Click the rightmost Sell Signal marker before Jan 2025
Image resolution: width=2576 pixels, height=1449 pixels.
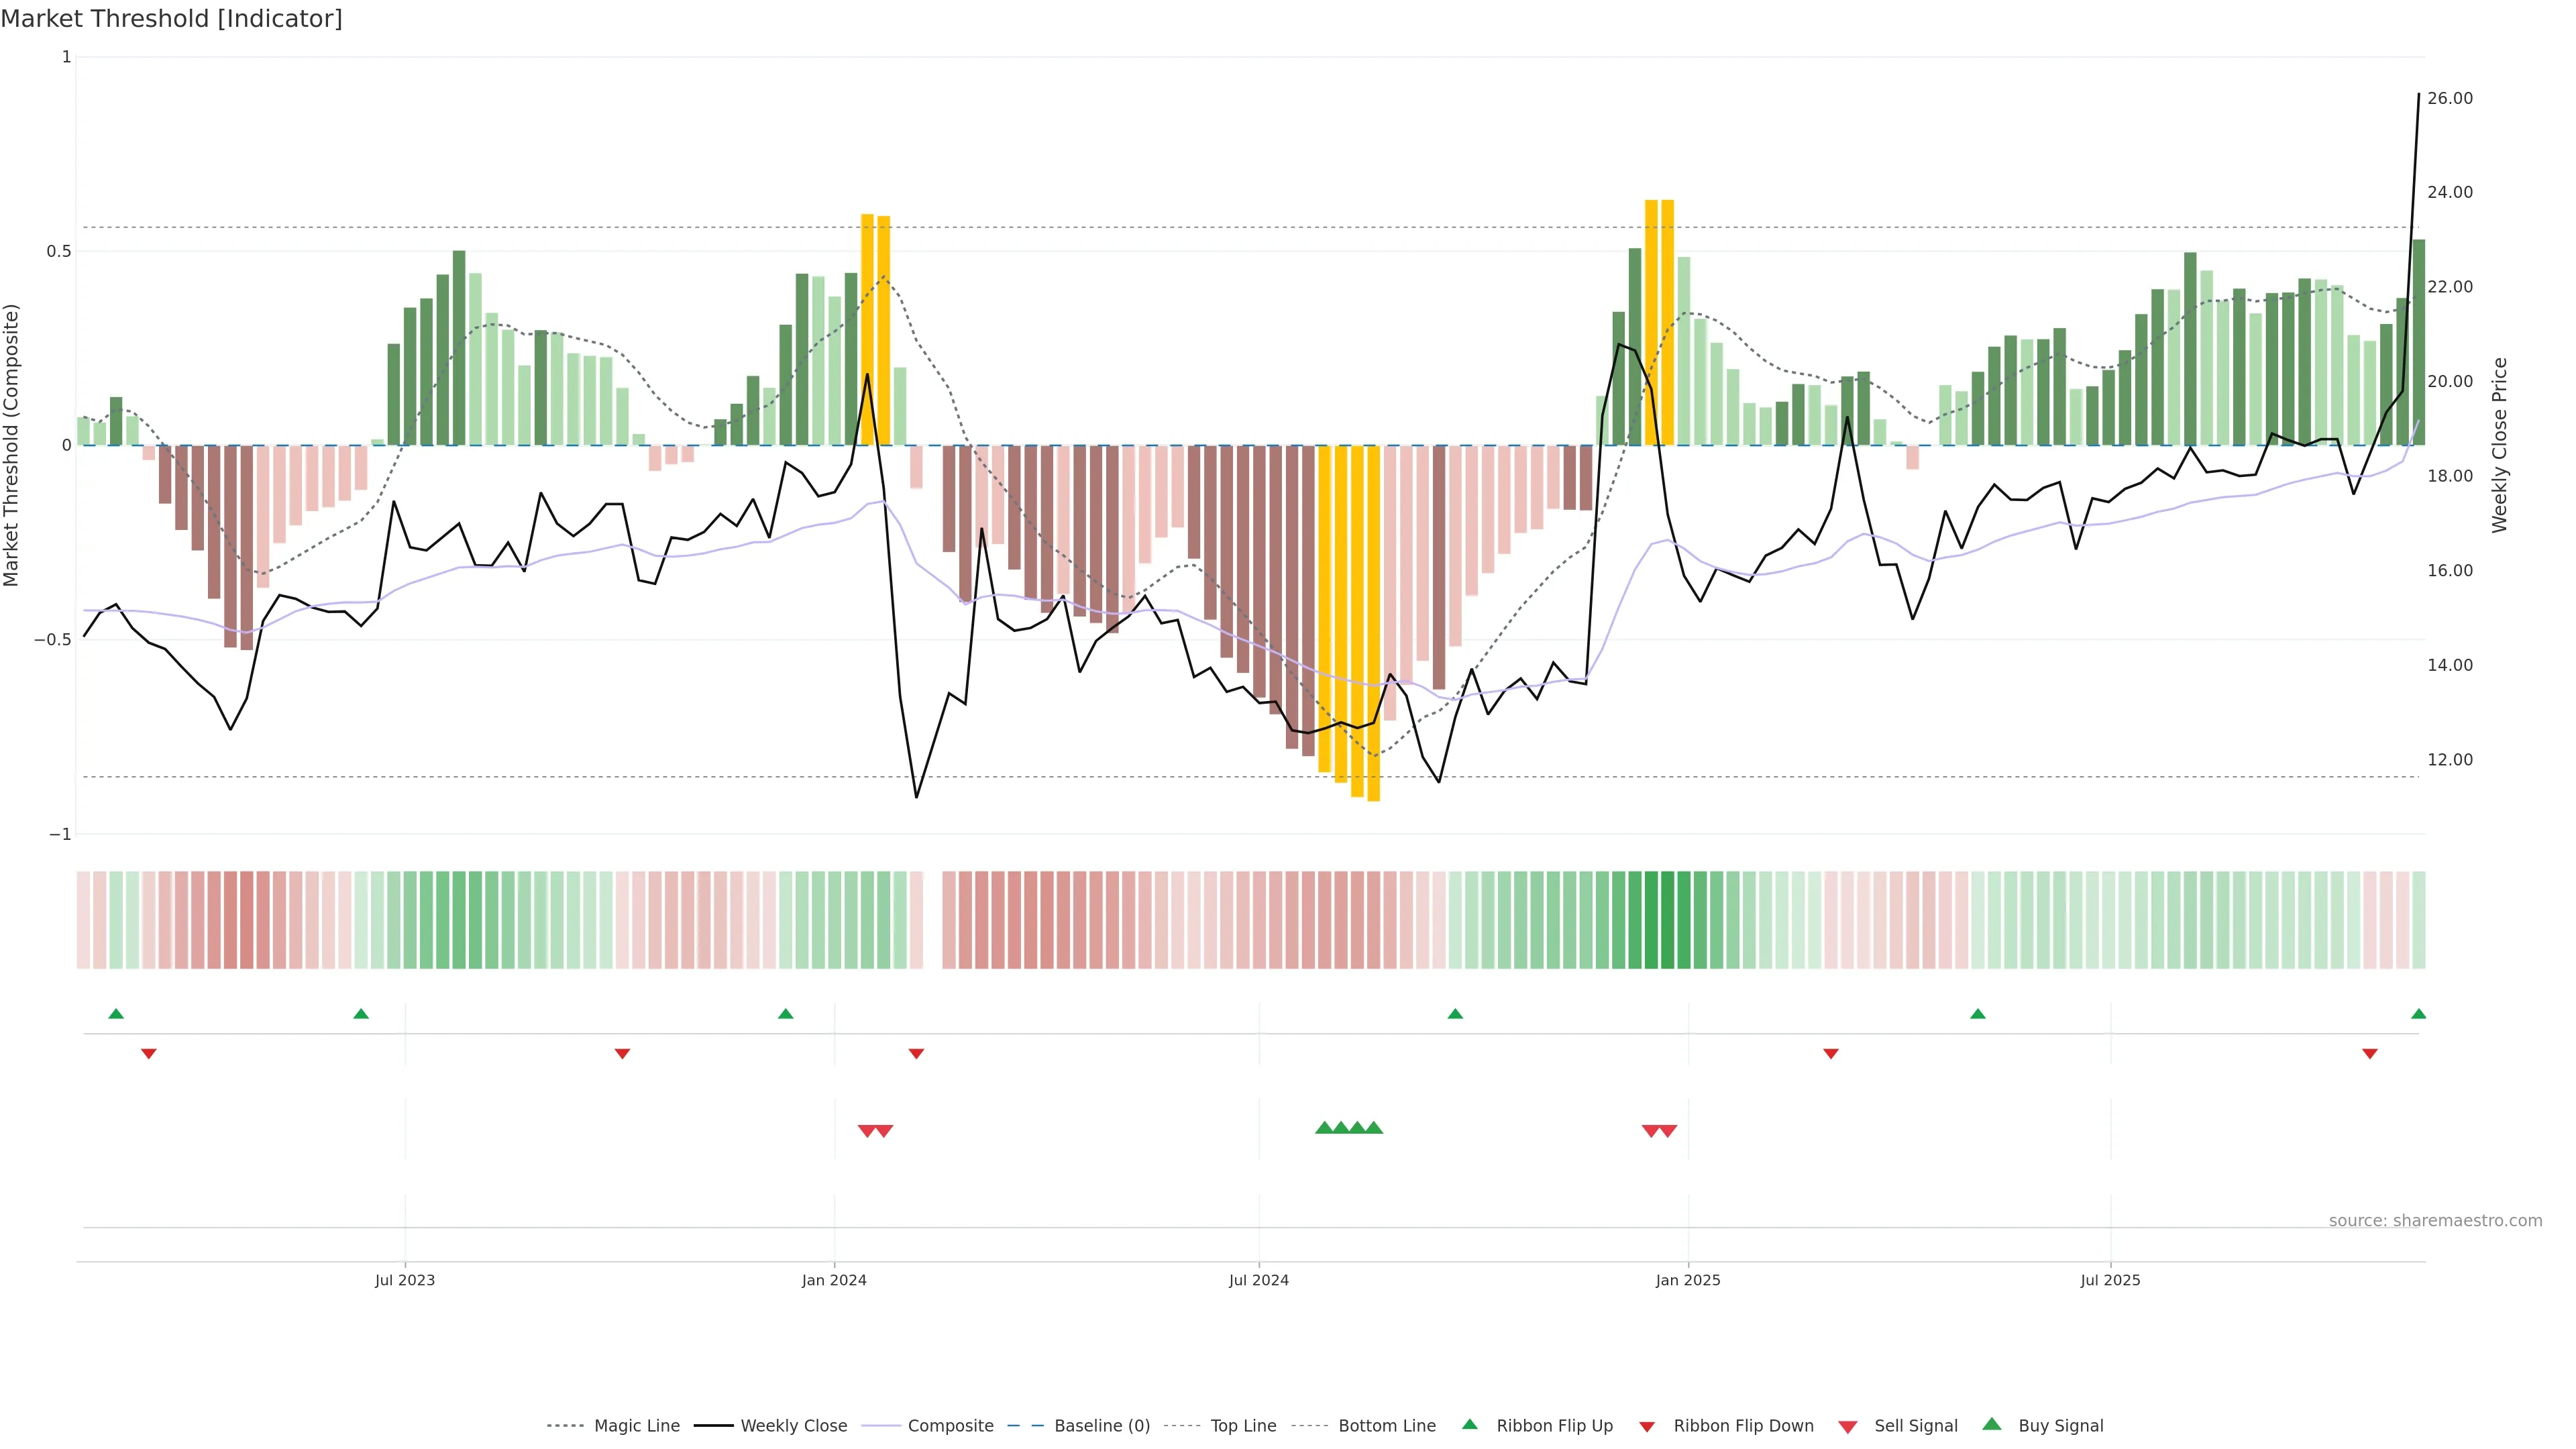pyautogui.click(x=1668, y=1131)
